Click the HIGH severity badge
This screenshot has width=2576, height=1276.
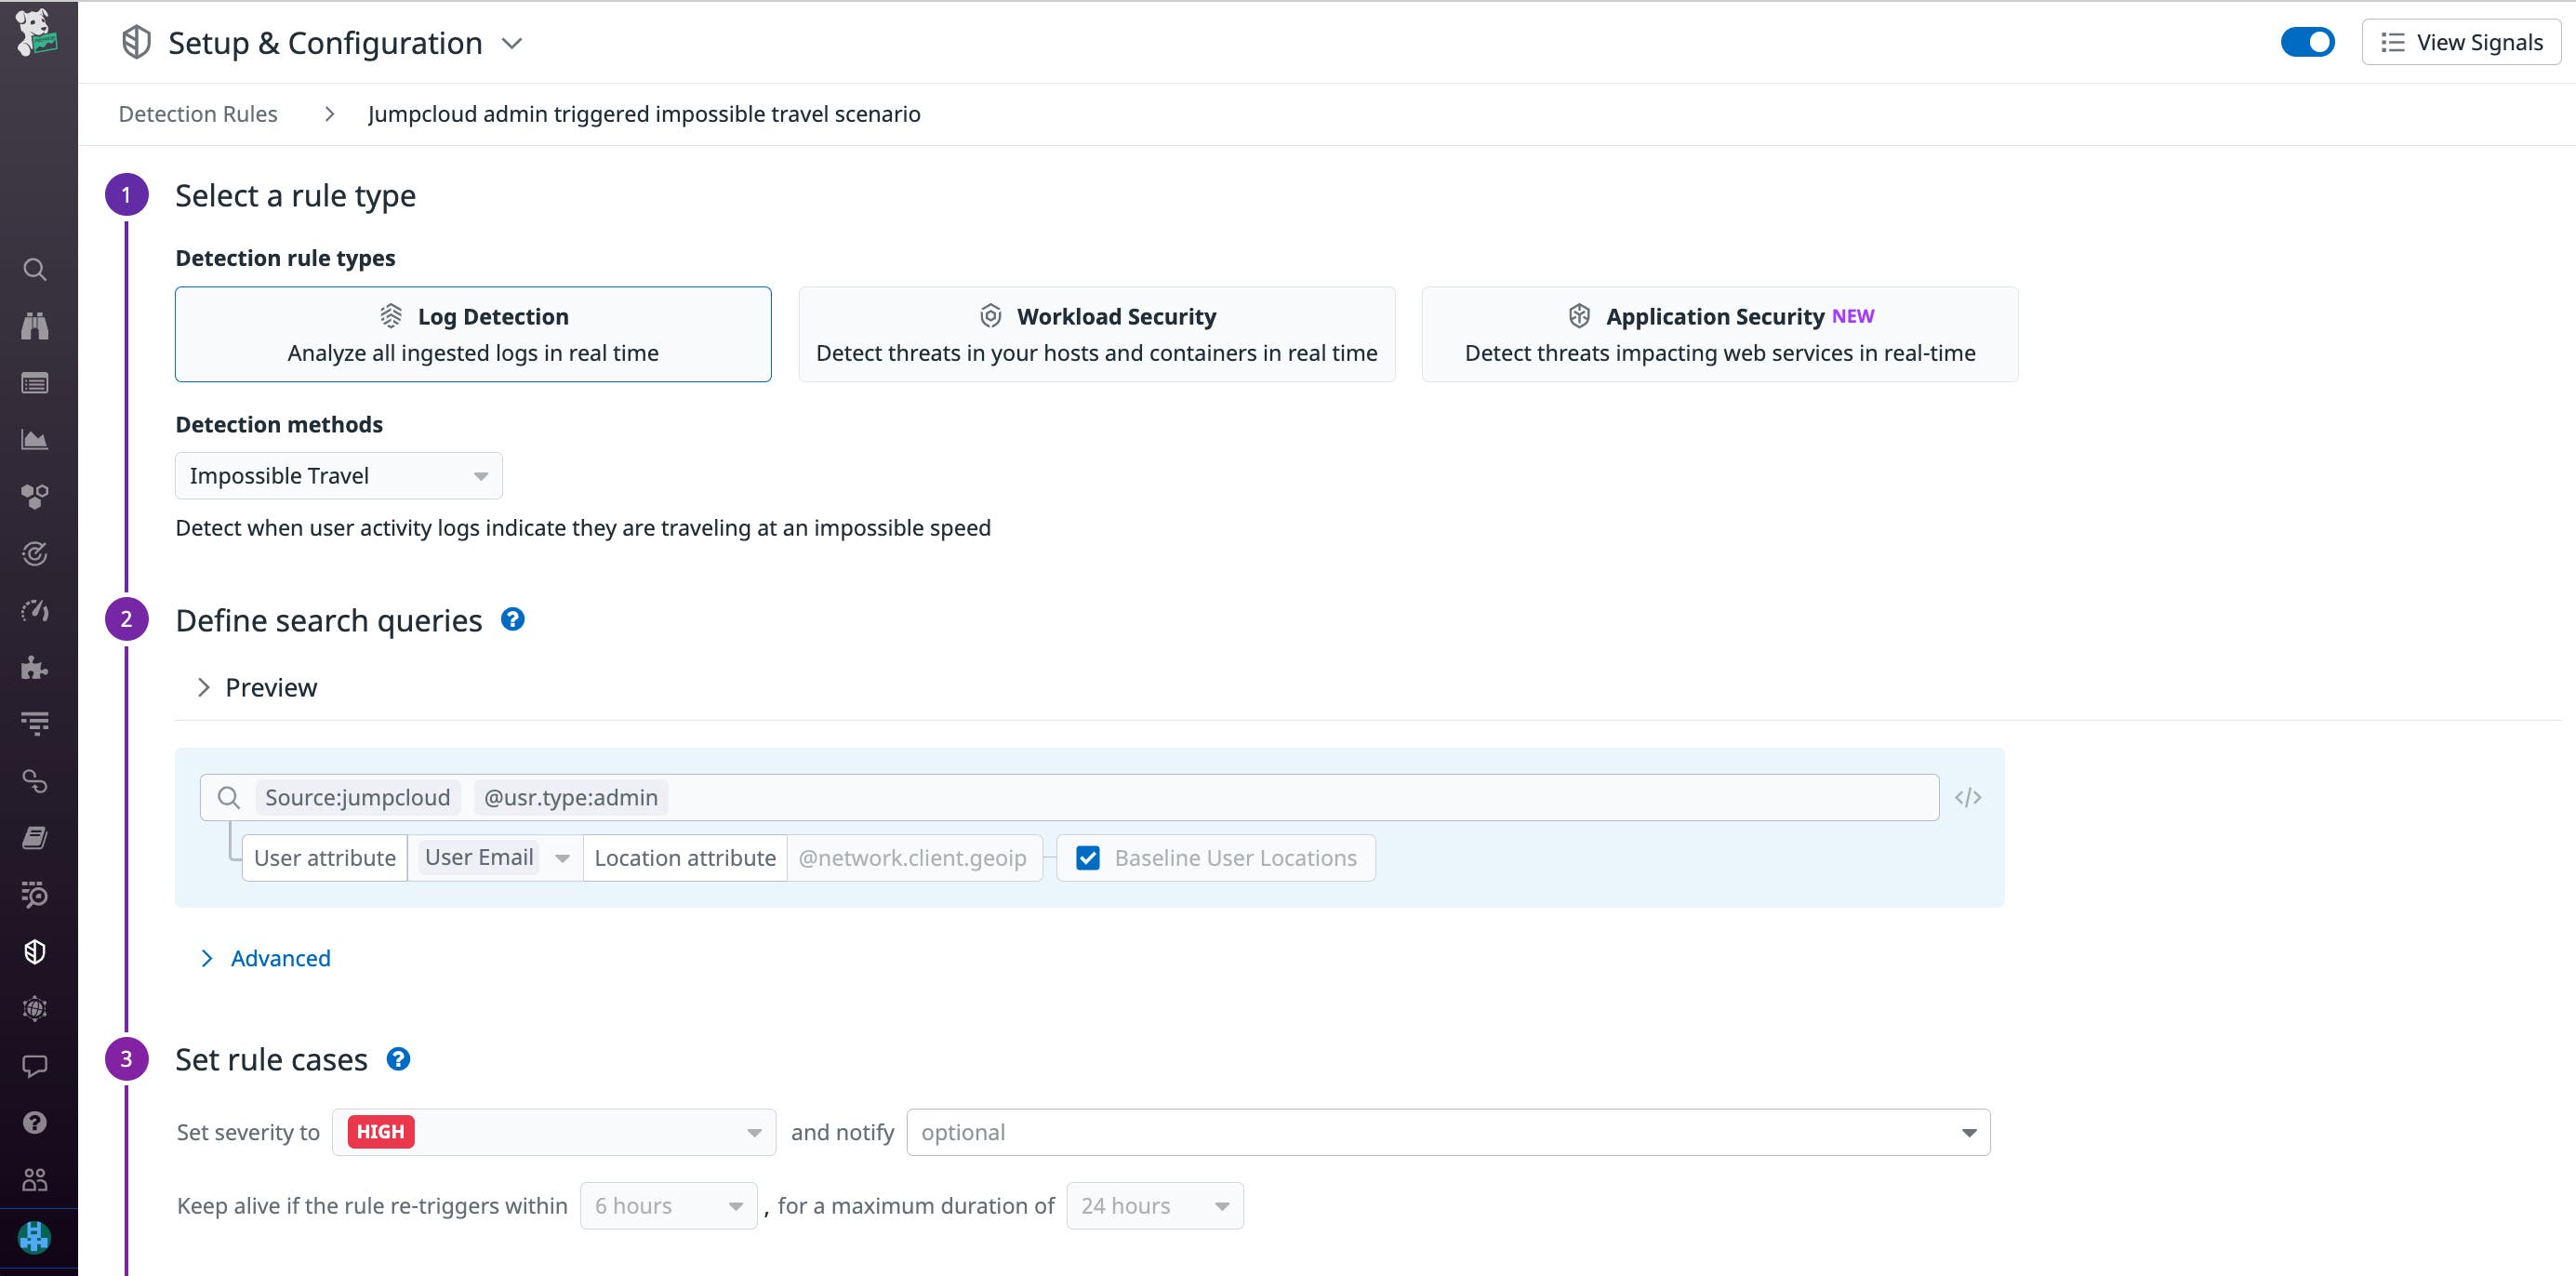[380, 1131]
